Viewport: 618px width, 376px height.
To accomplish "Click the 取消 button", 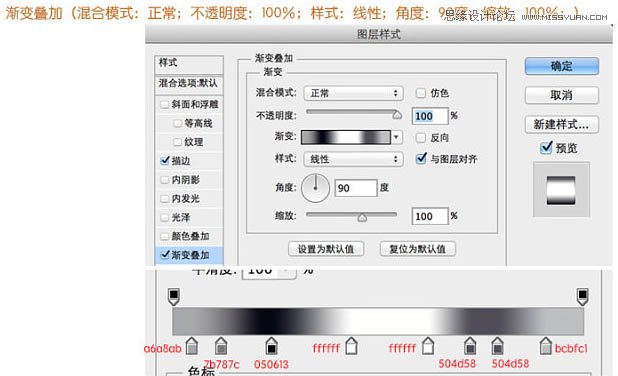I will 562,95.
